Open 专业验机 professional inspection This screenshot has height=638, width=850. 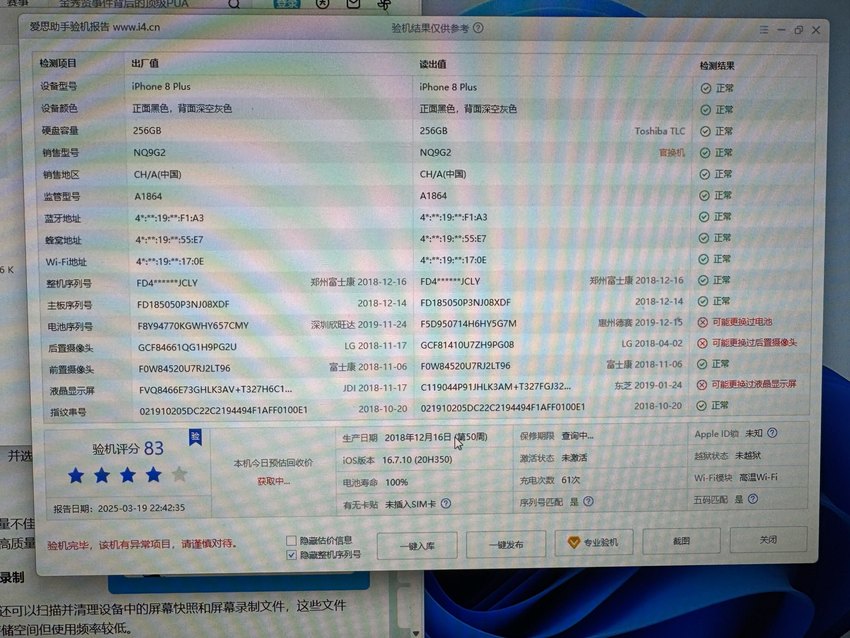pos(594,542)
